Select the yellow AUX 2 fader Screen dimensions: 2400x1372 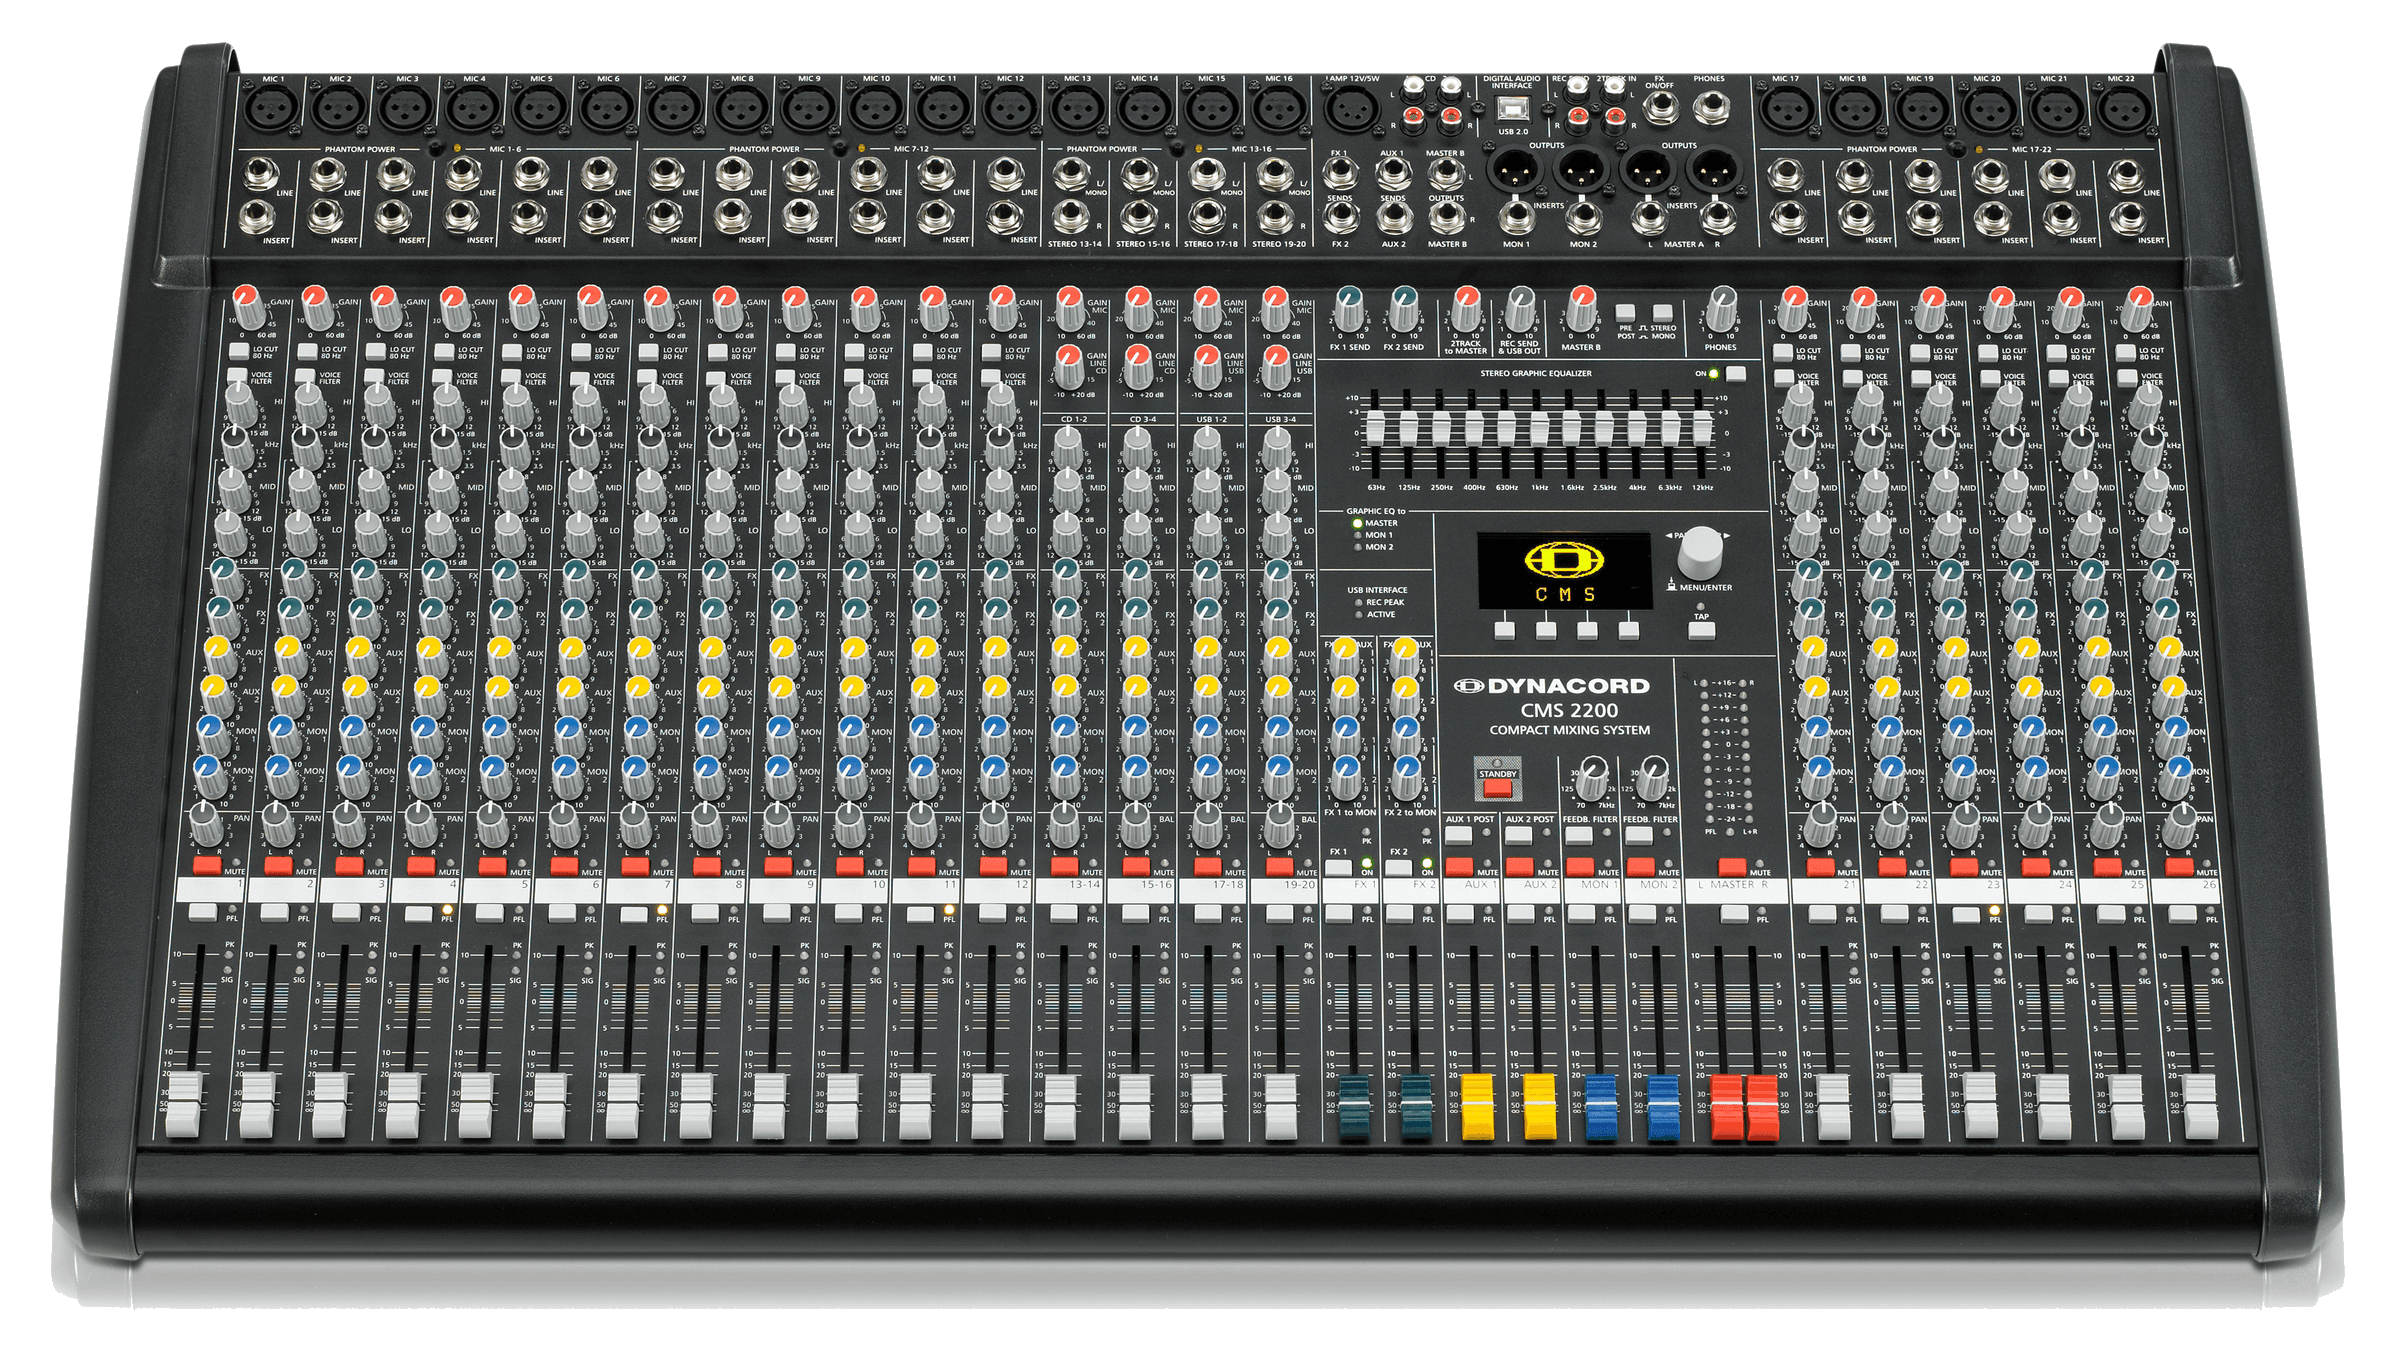click(1539, 1106)
